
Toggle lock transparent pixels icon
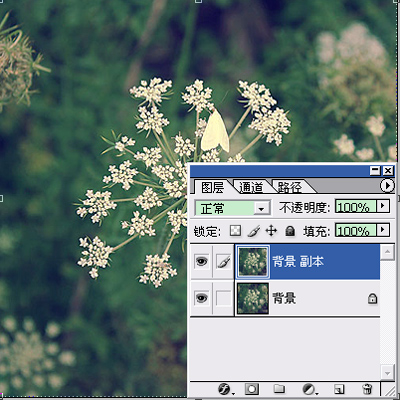[235, 231]
